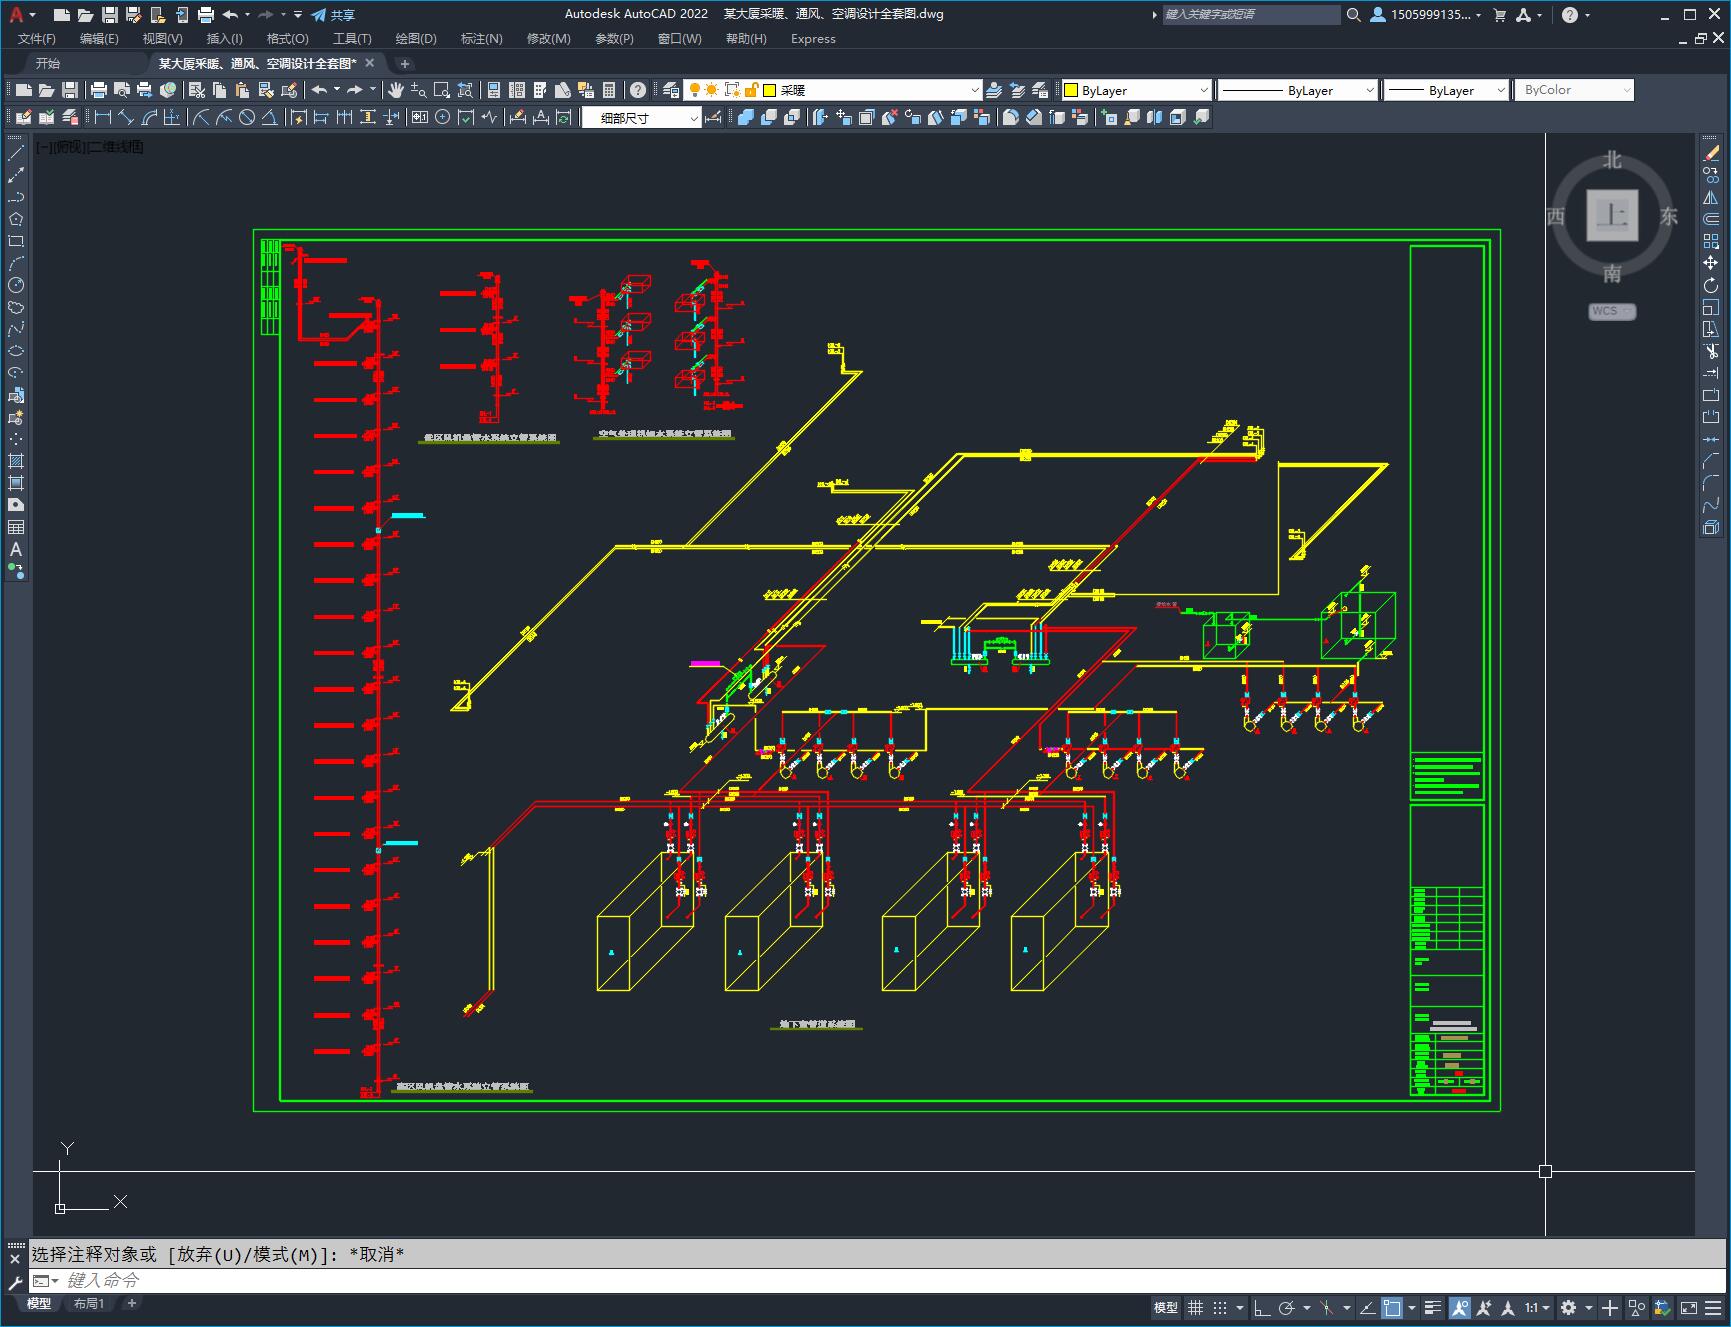
Task: Select the Hatch tool in draw toolbar
Action: (x=16, y=461)
